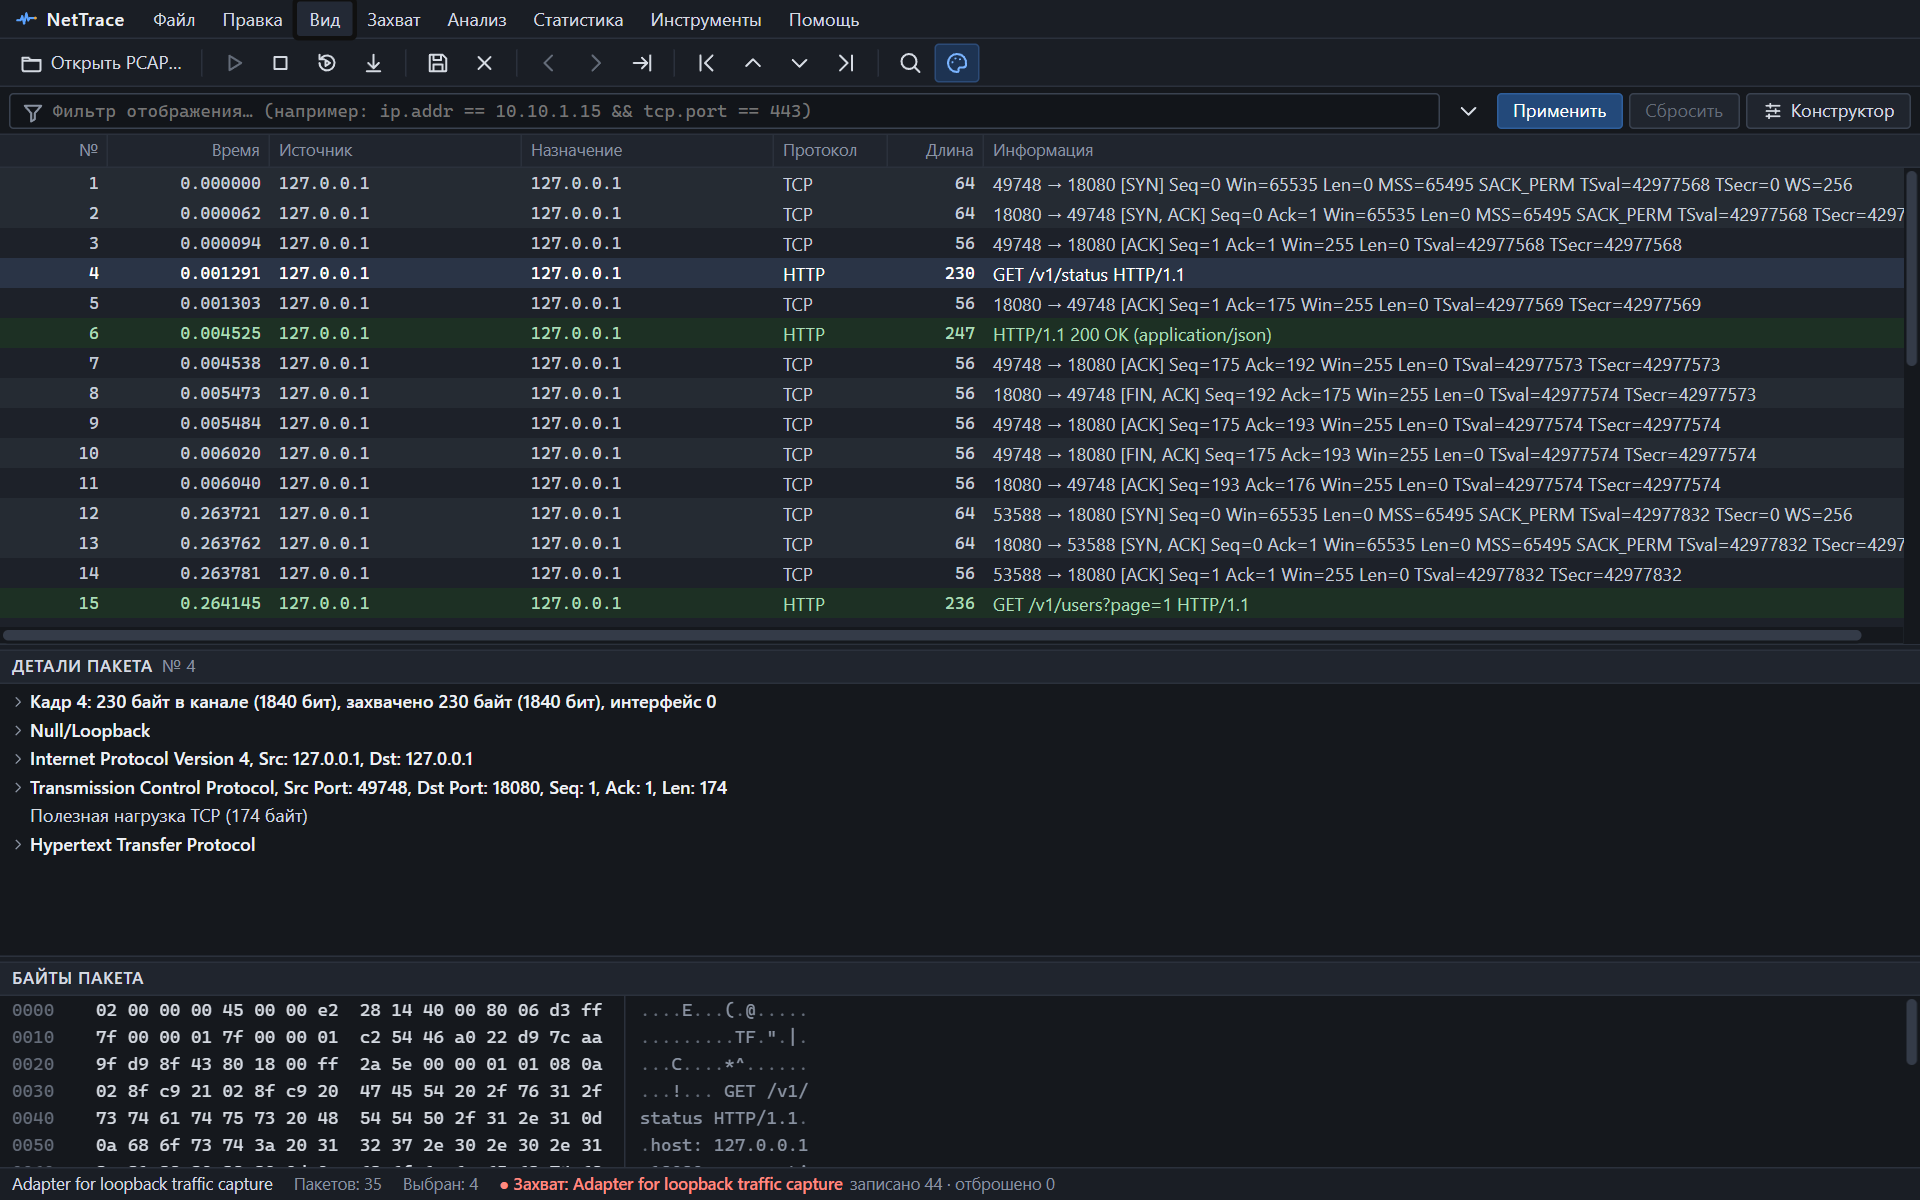Open the Захват menu
The image size is (1920, 1200).
393,20
